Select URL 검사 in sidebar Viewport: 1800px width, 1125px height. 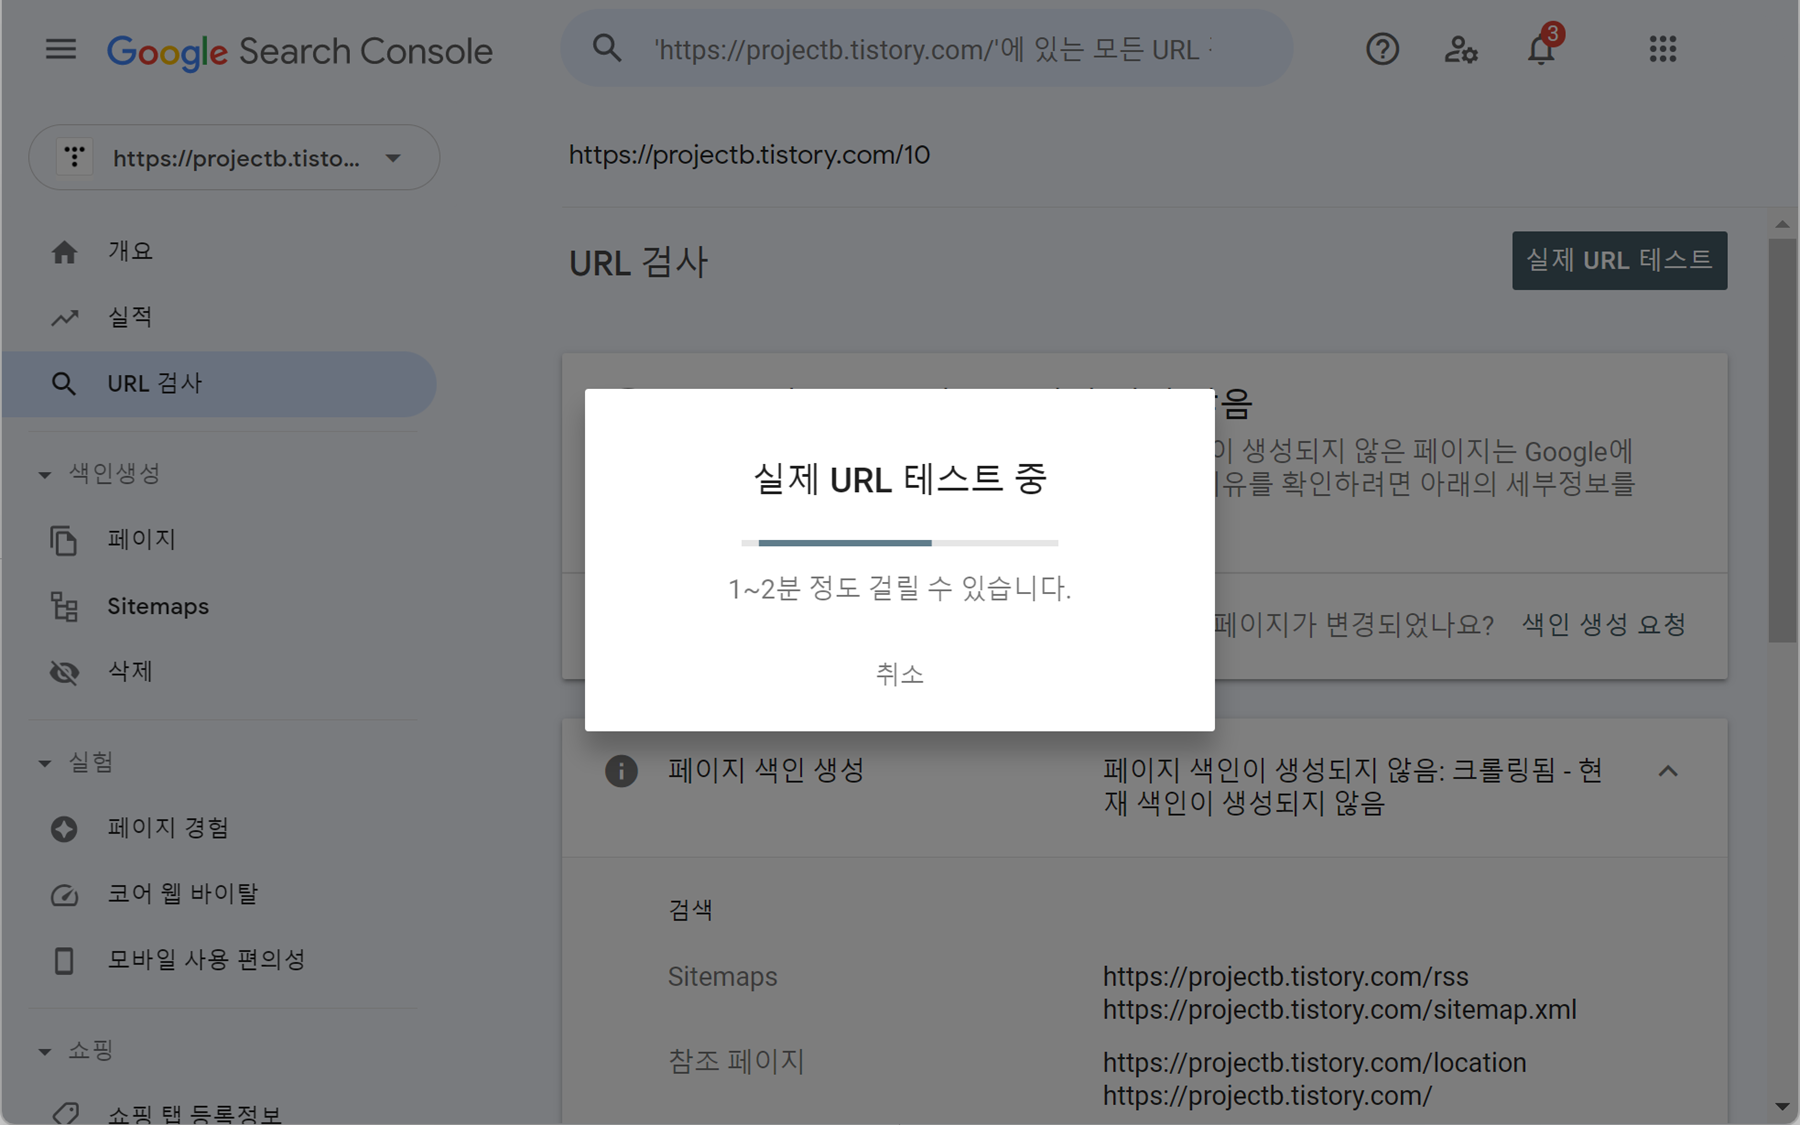coord(219,384)
